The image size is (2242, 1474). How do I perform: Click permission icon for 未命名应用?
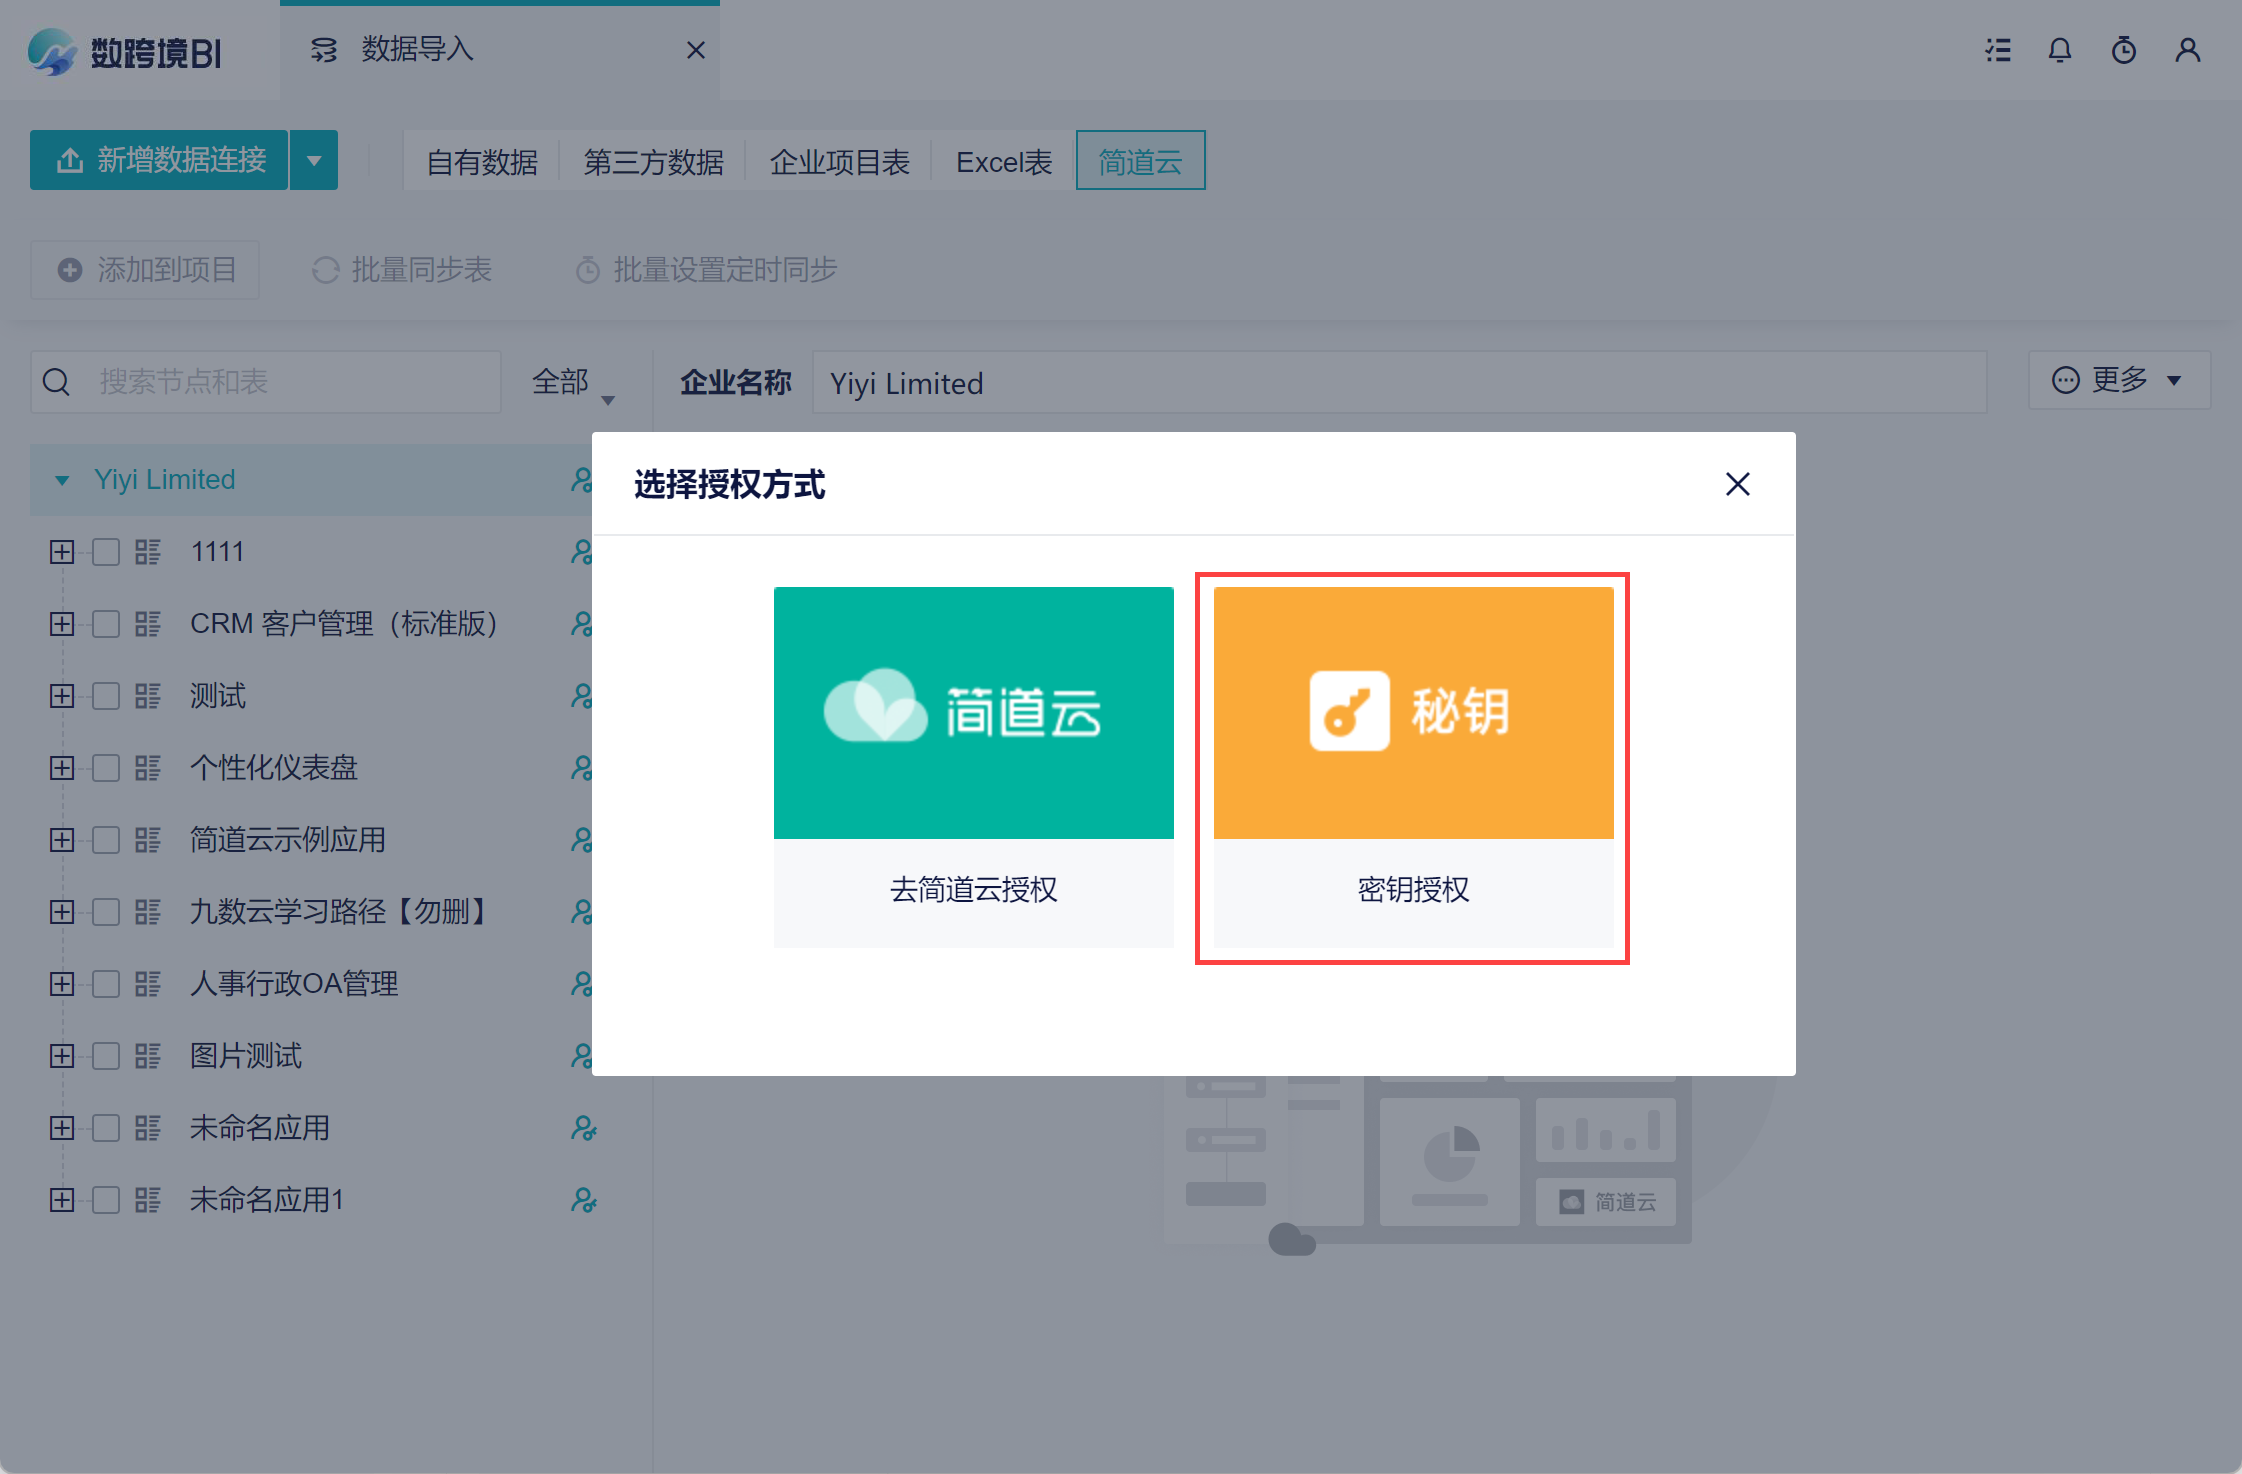point(583,1128)
